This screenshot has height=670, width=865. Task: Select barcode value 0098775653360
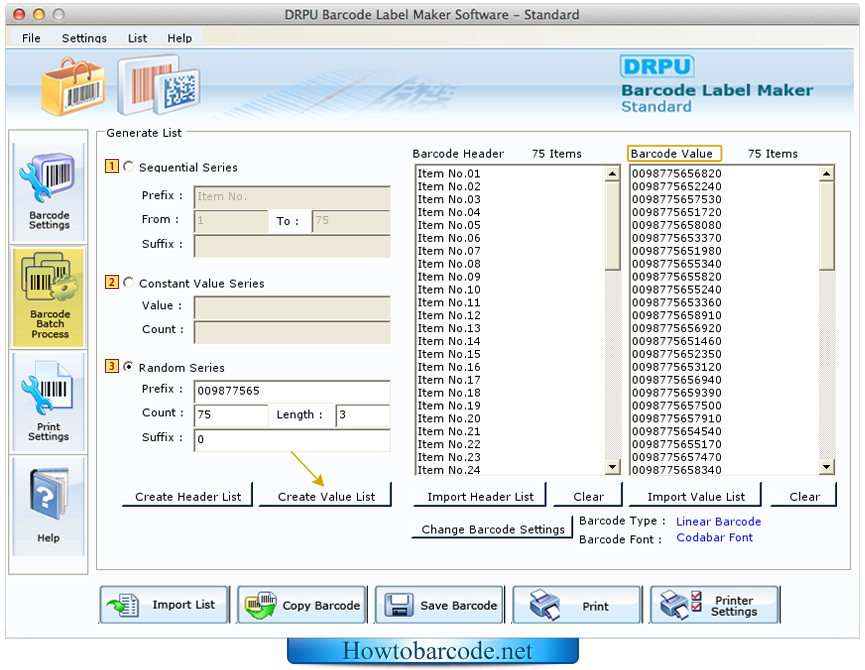[x=725, y=302]
